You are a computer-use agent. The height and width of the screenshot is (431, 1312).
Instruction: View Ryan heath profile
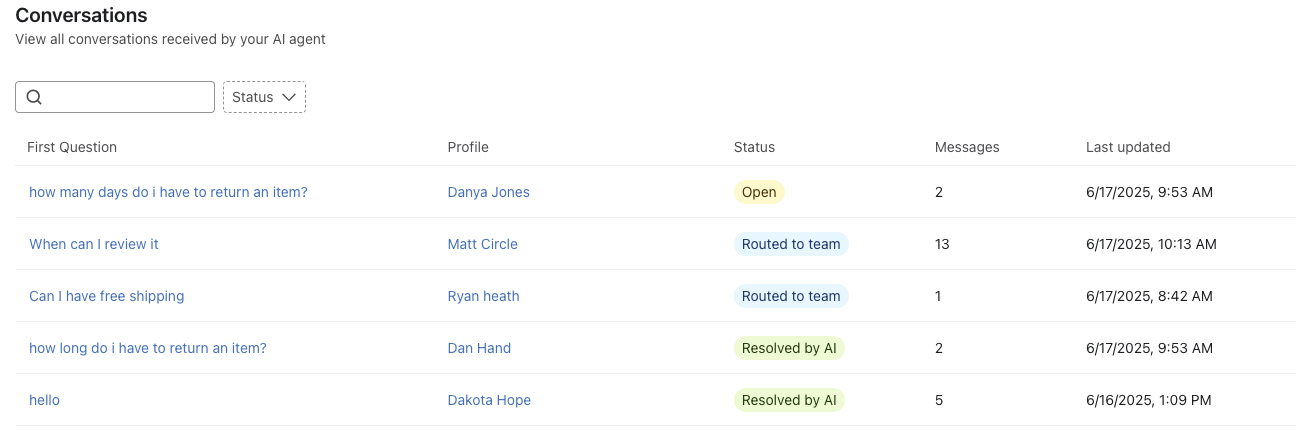(484, 296)
